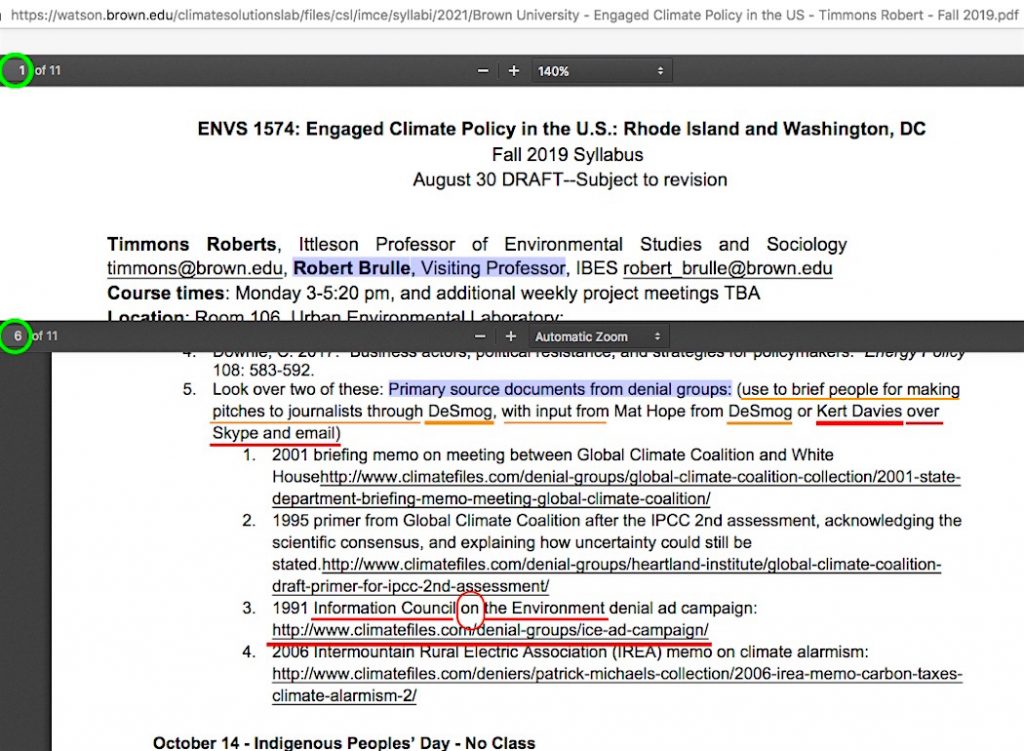Image resolution: width=1024 pixels, height=751 pixels.
Task: Open the ice-ad-campaign climatefiles link
Action: coord(490,630)
